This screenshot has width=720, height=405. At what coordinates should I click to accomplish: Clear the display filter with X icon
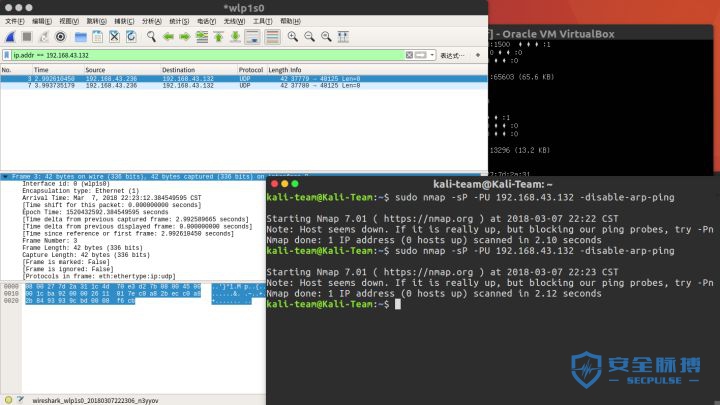pyautogui.click(x=409, y=55)
